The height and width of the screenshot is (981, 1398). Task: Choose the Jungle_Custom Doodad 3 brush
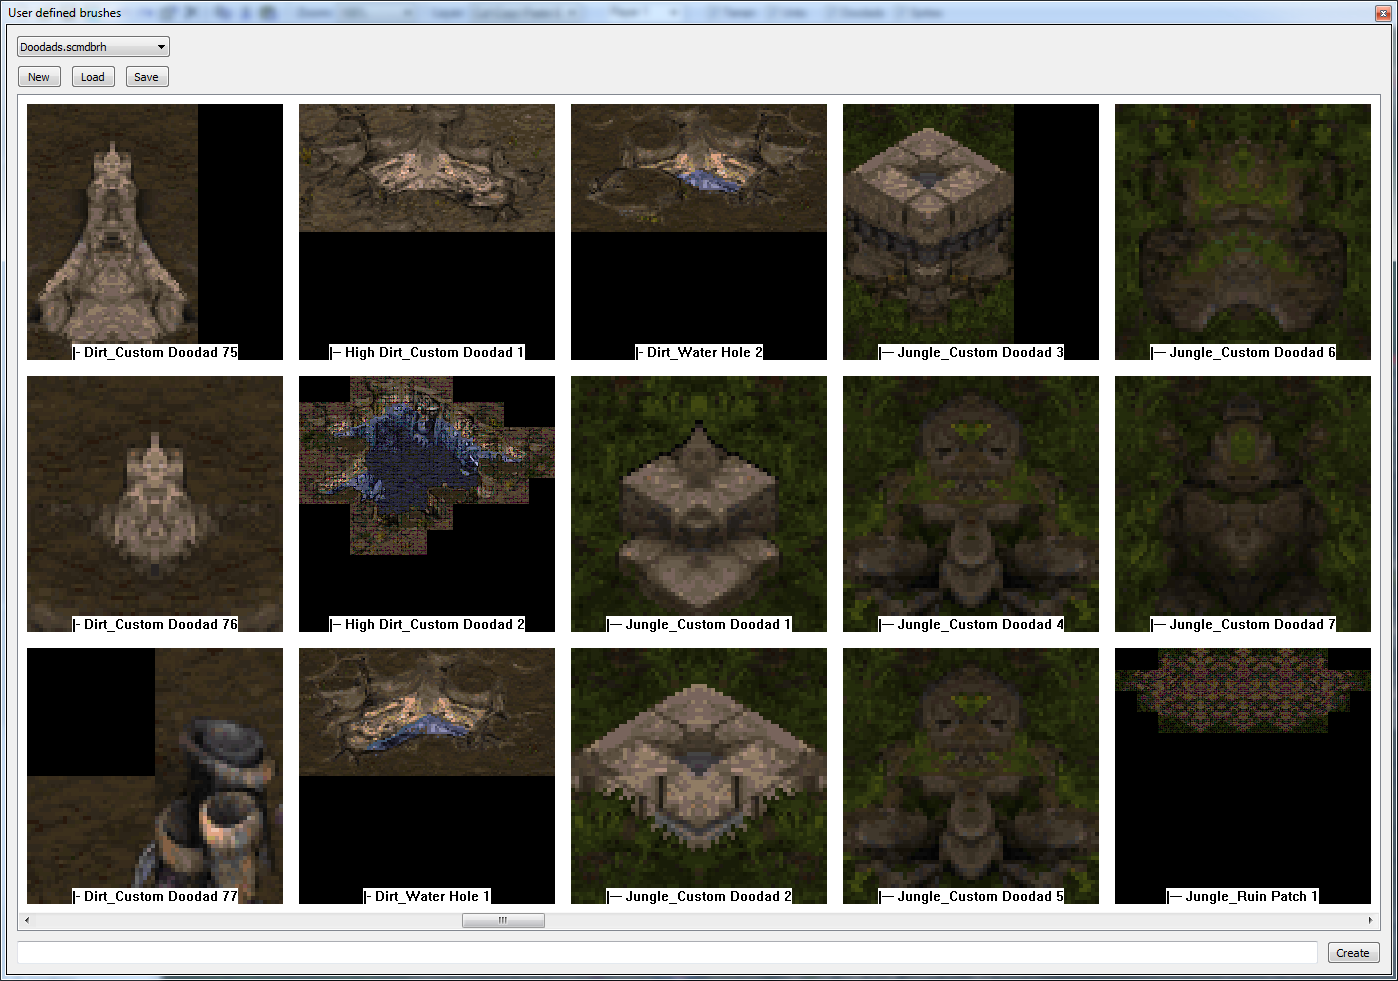pyautogui.click(x=971, y=232)
